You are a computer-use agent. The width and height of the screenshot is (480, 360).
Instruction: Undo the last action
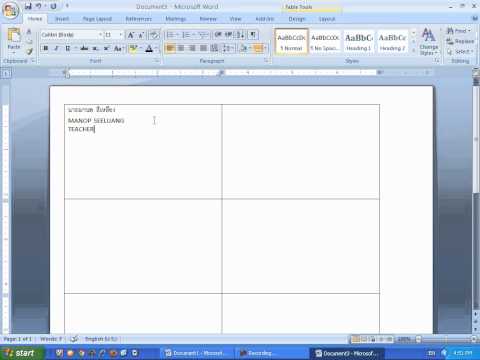39,6
